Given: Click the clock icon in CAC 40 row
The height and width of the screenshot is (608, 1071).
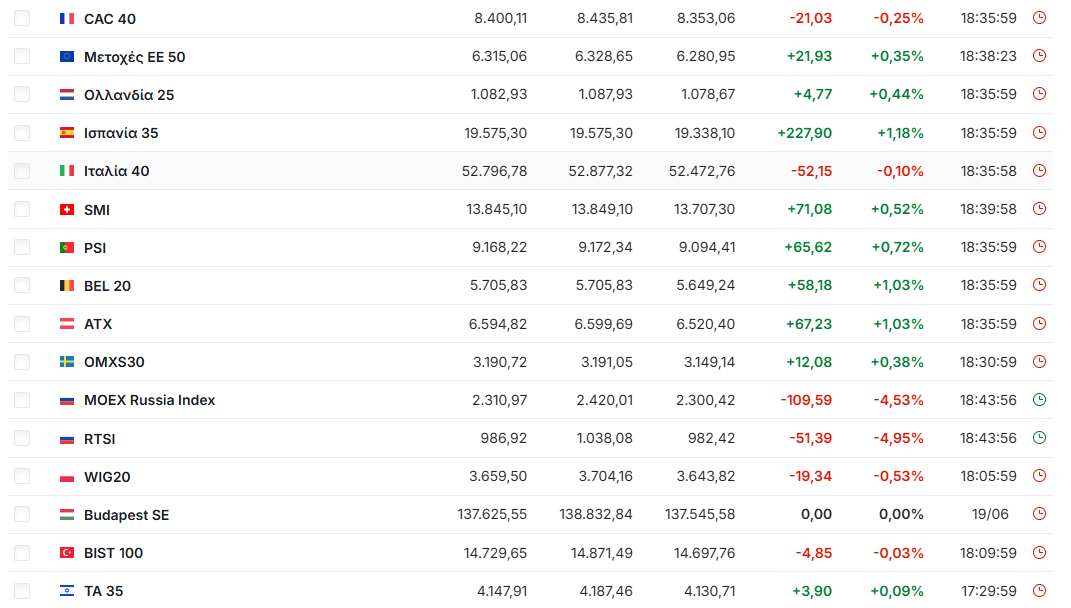Looking at the screenshot, I should point(1040,18).
